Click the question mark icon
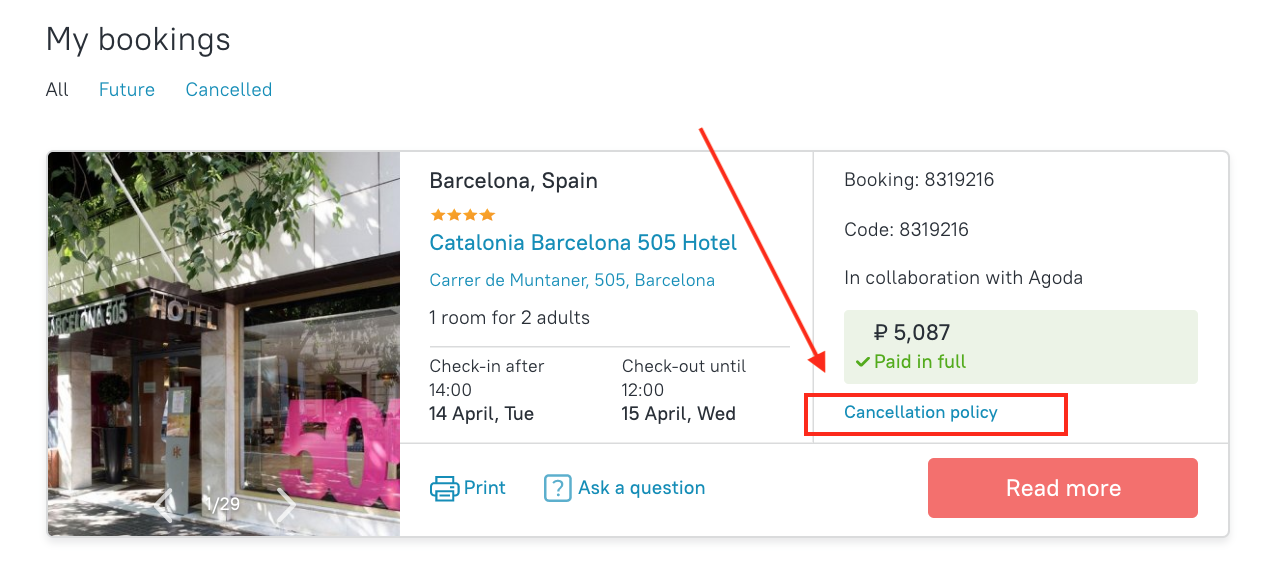 [557, 488]
